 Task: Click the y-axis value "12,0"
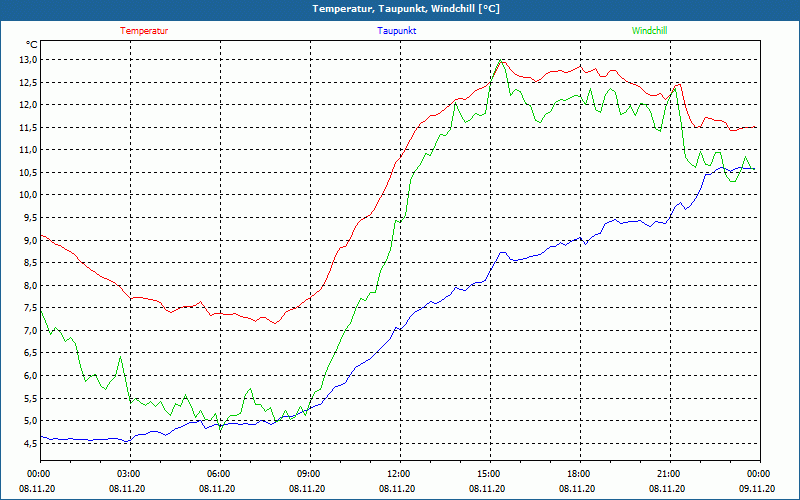pos(29,105)
